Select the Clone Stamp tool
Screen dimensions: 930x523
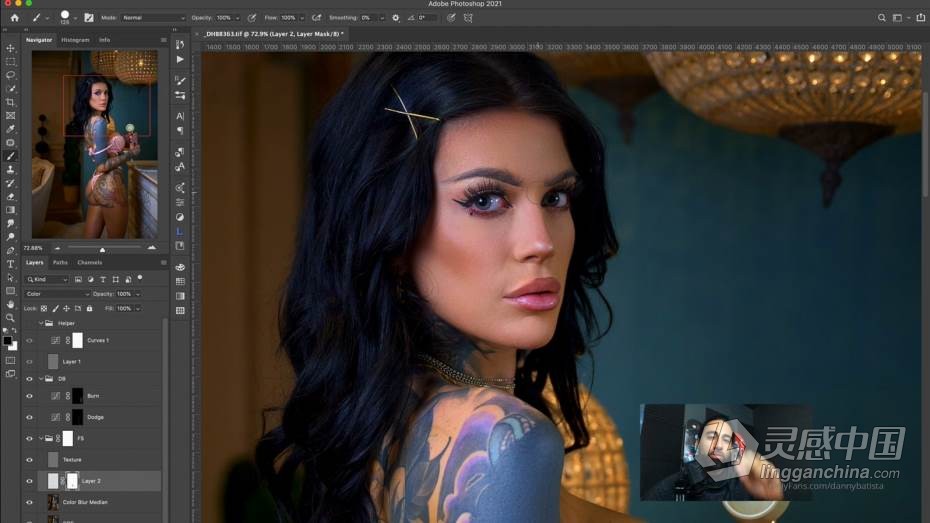(x=11, y=170)
